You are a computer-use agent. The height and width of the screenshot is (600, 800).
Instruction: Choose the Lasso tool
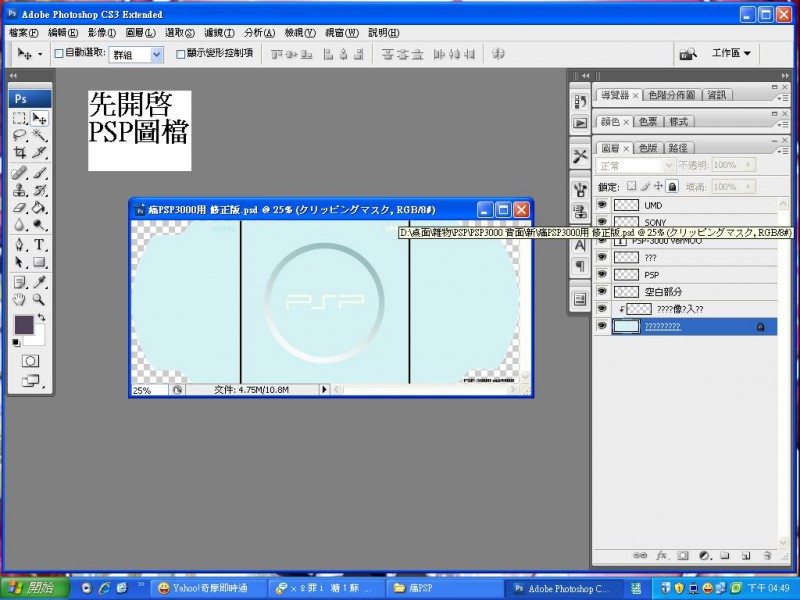click(19, 135)
